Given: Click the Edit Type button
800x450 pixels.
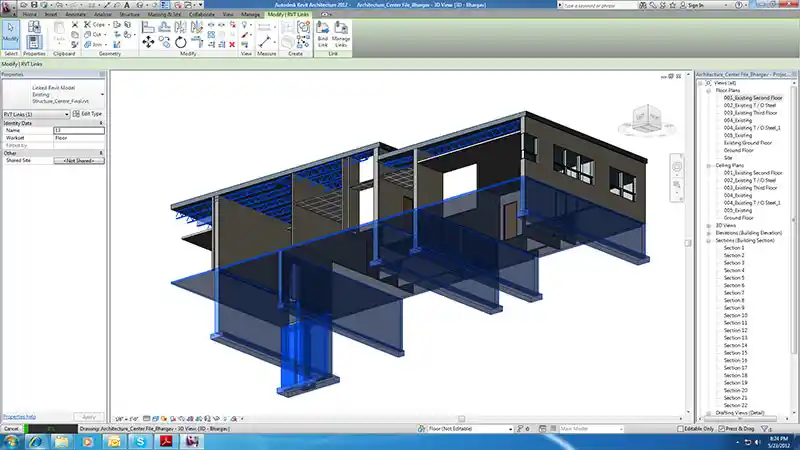Looking at the screenshot, I should click(x=88, y=114).
